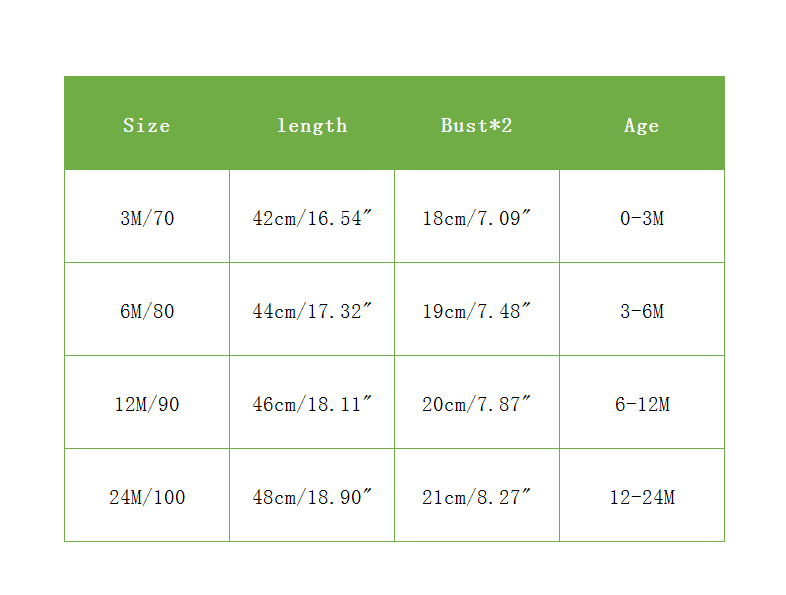Select the 19cm/7.48″ bust cell
The height and width of the screenshot is (595, 786).
point(477,311)
